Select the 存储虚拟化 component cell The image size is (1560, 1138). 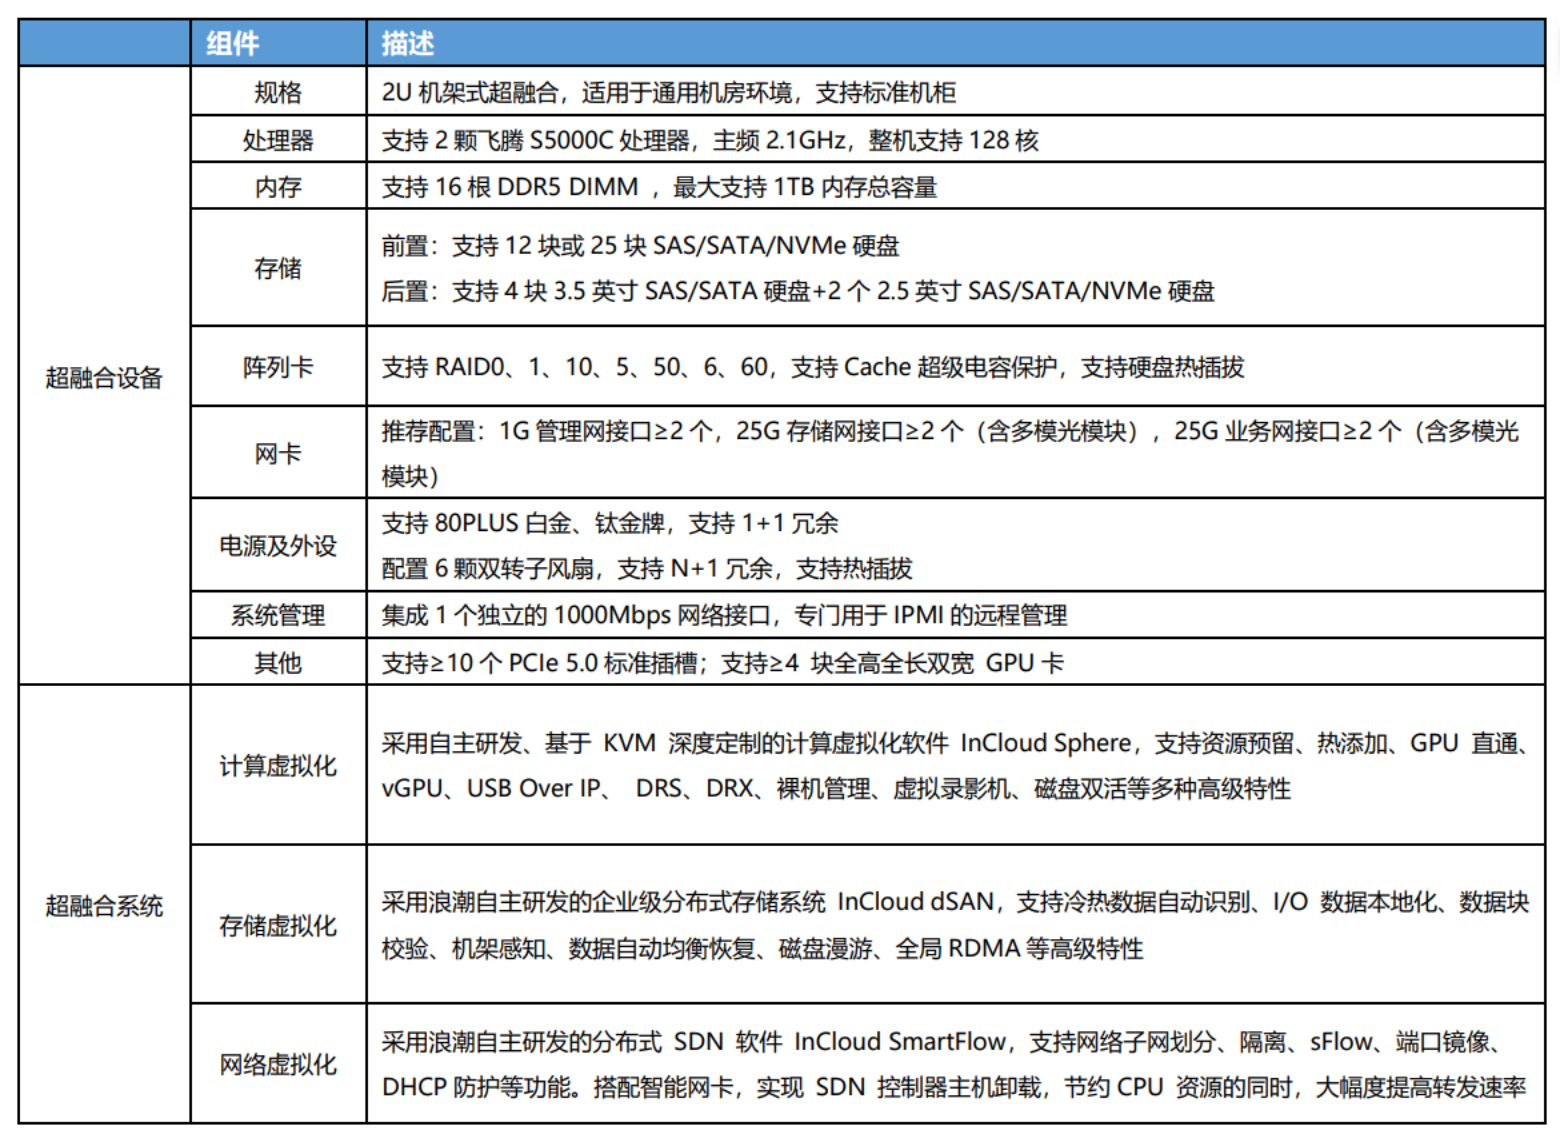click(x=278, y=925)
